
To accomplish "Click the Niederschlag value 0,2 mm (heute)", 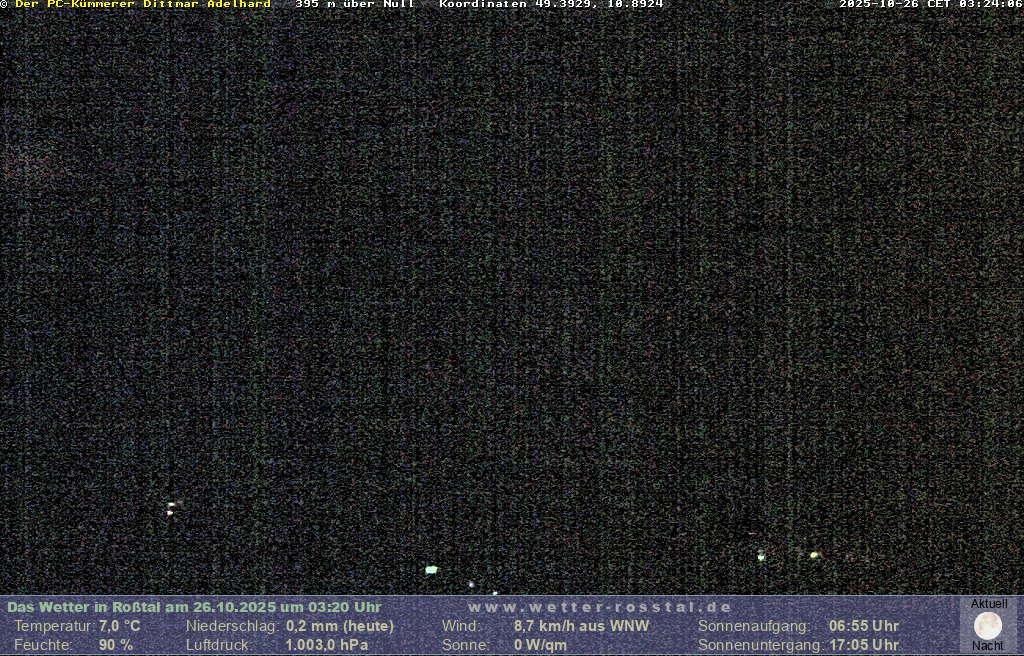I will coord(340,626).
